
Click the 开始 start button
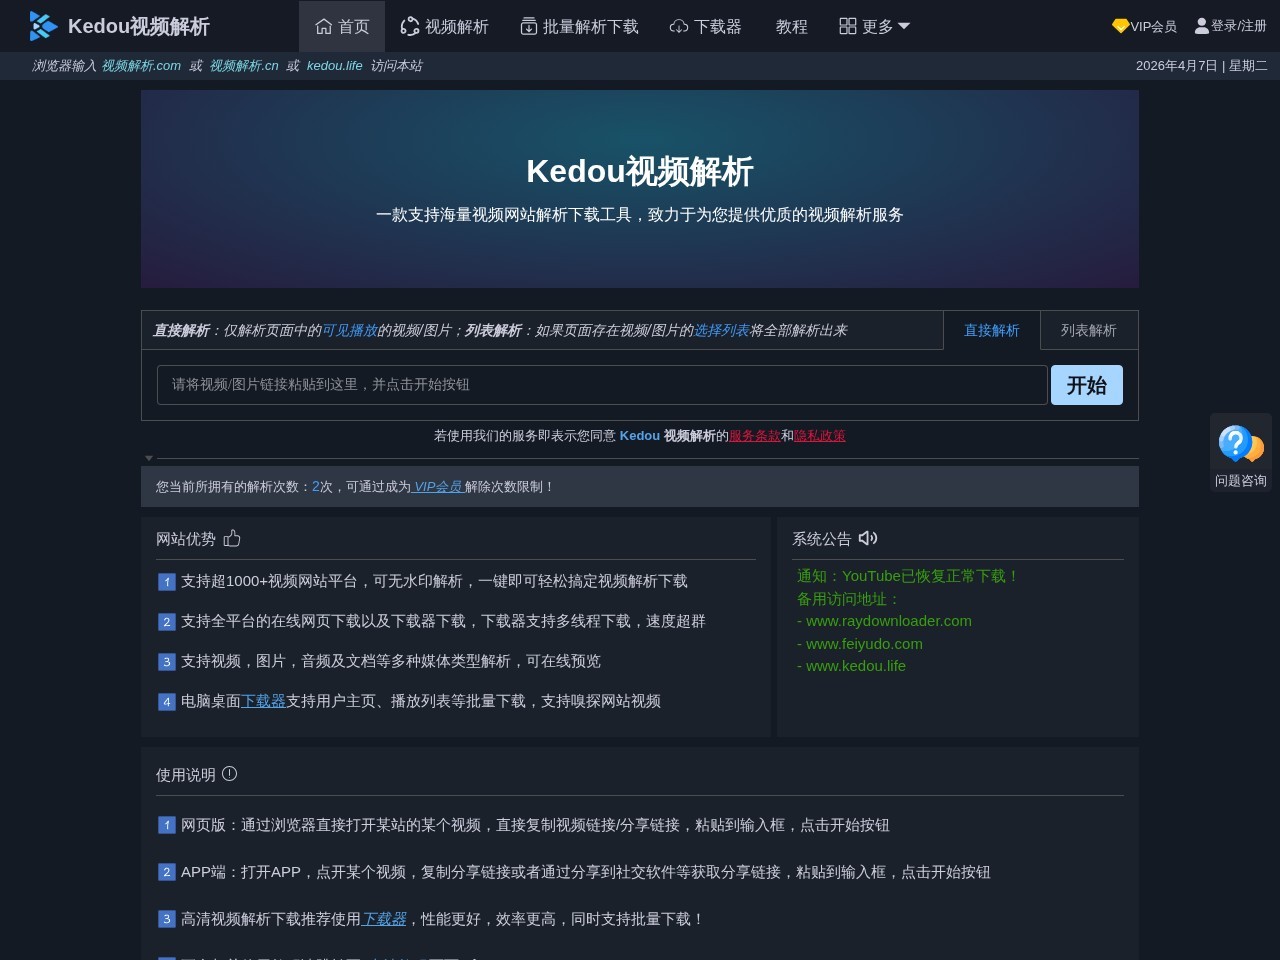coord(1087,385)
